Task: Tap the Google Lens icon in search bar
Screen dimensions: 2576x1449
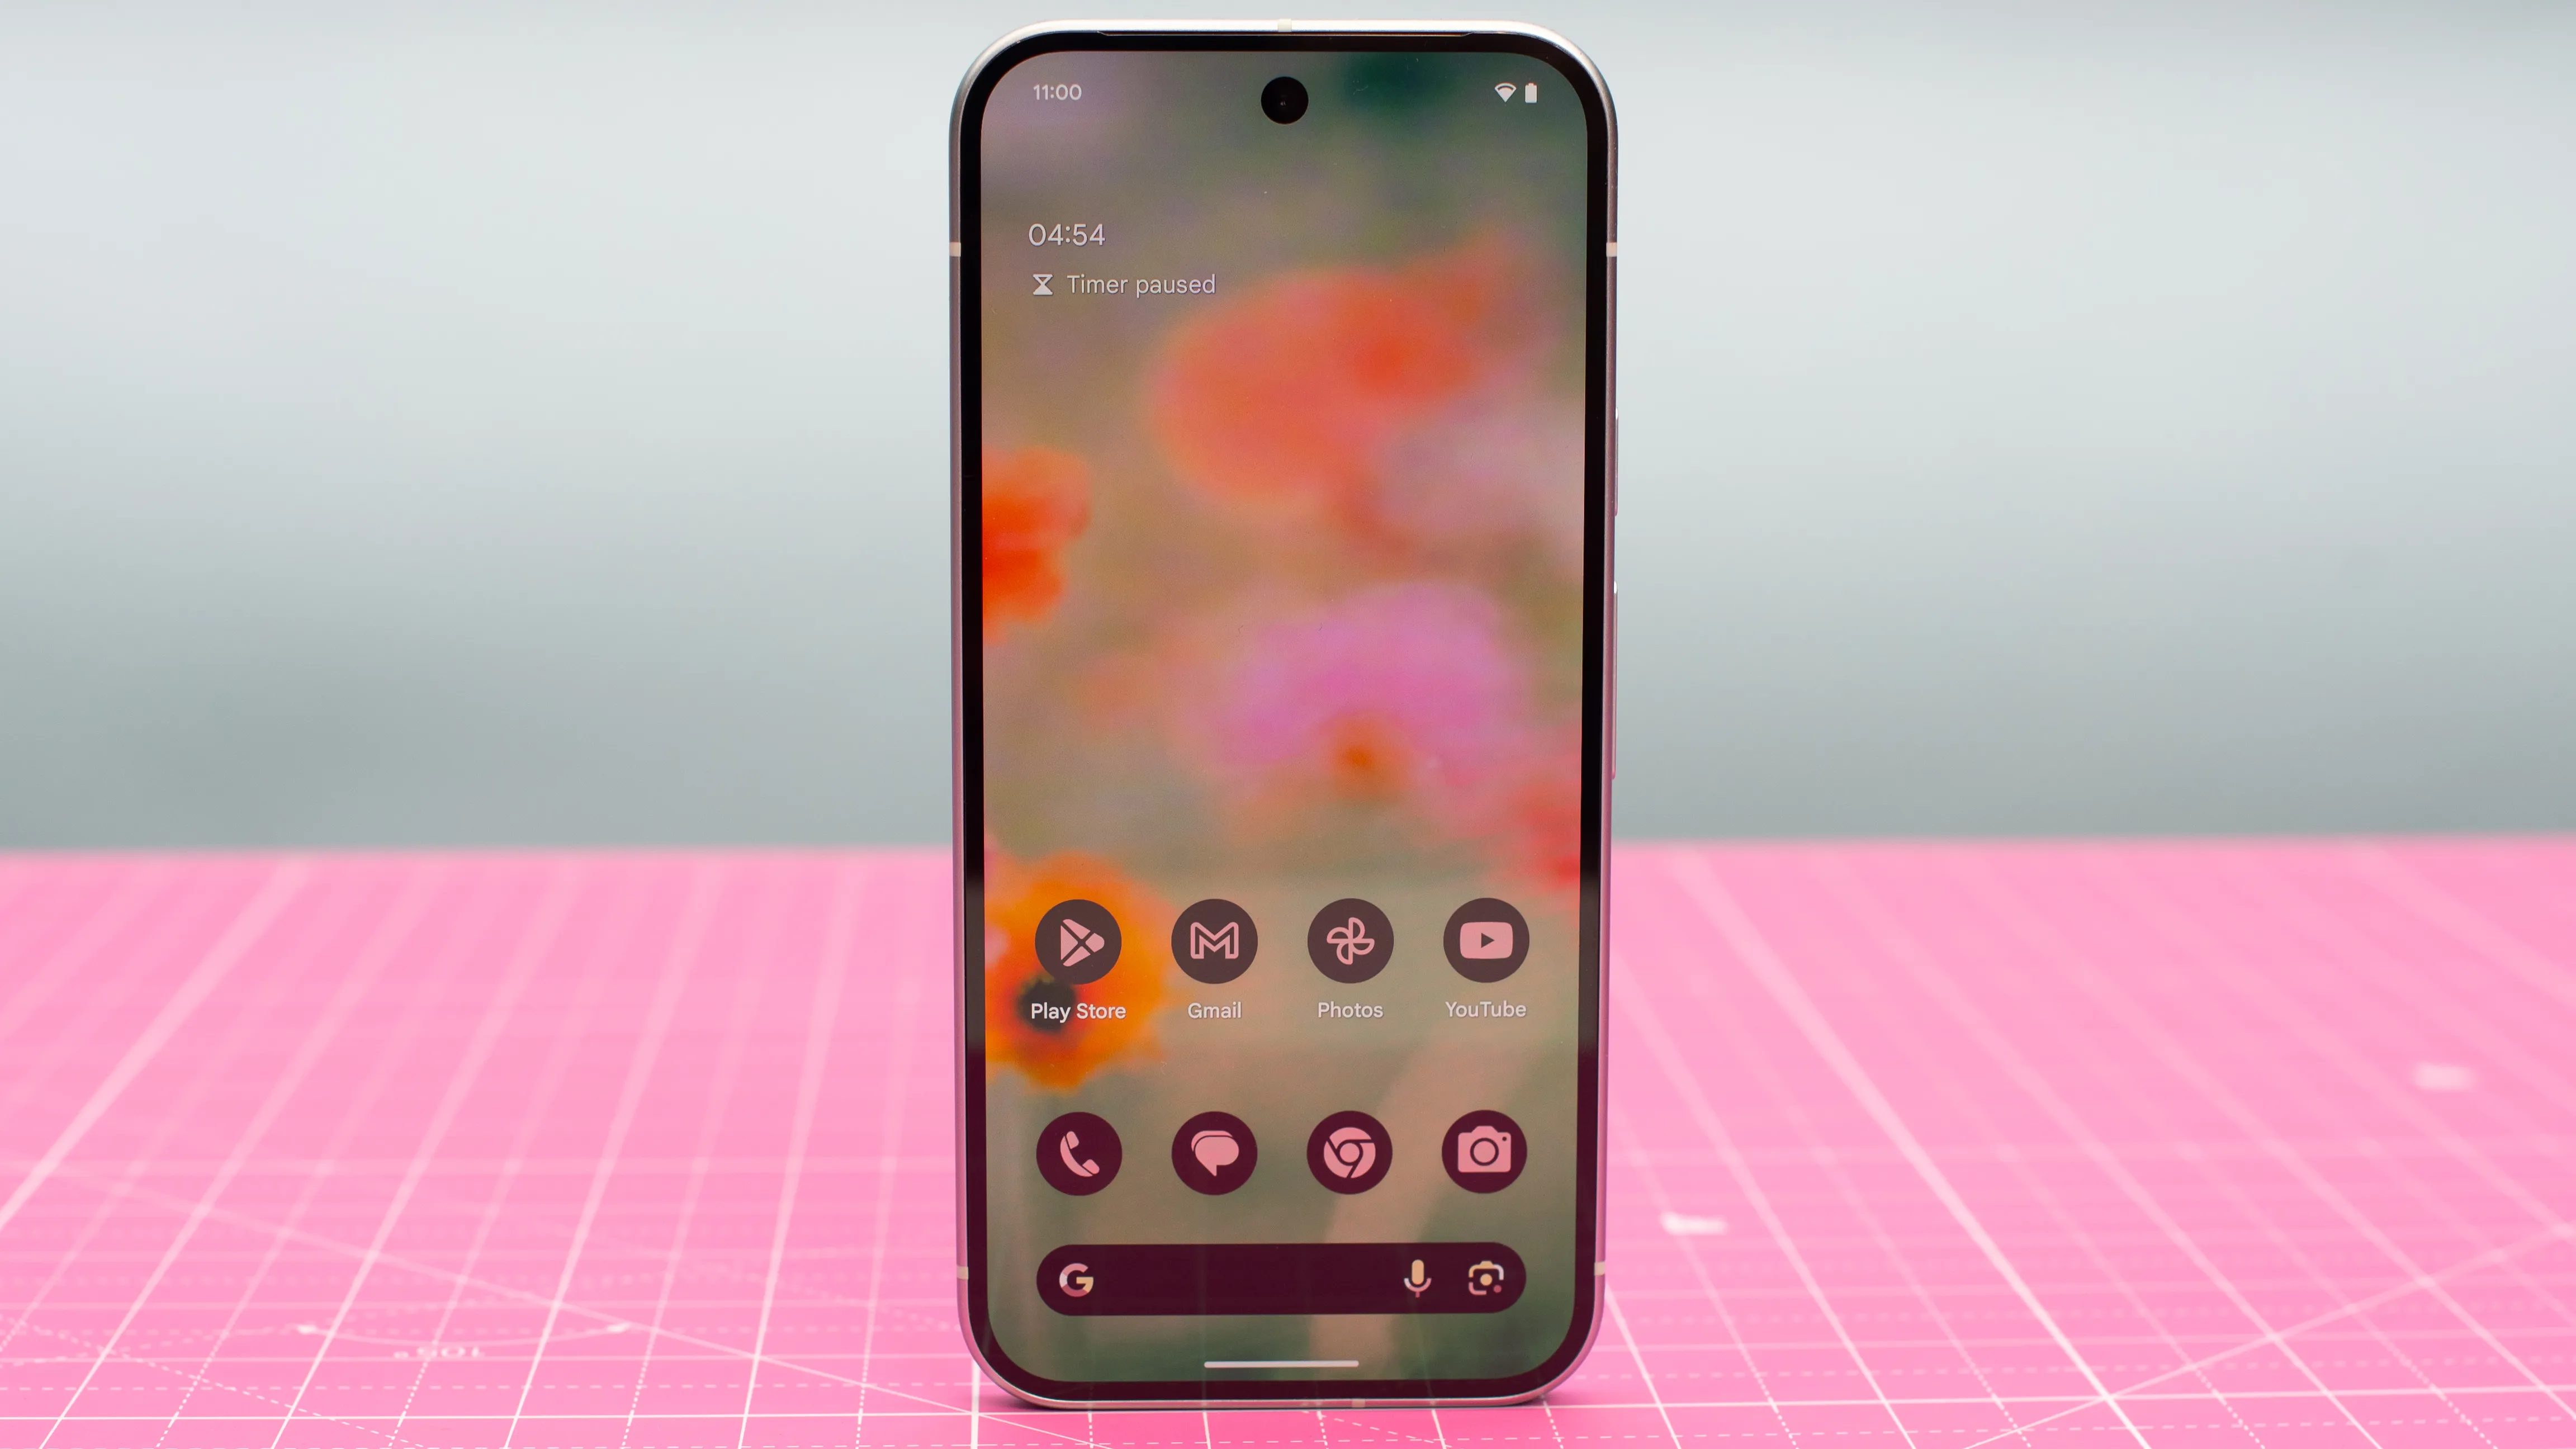Action: click(1486, 1277)
